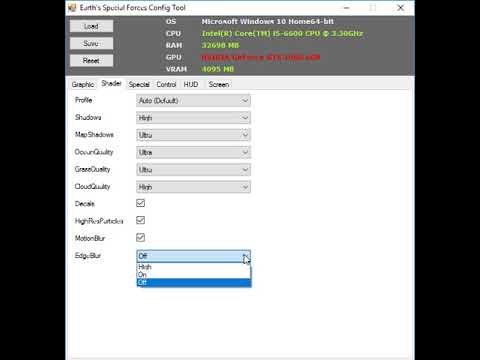Click the Load button
Viewport: 480px width, 360px height.
click(x=91, y=26)
